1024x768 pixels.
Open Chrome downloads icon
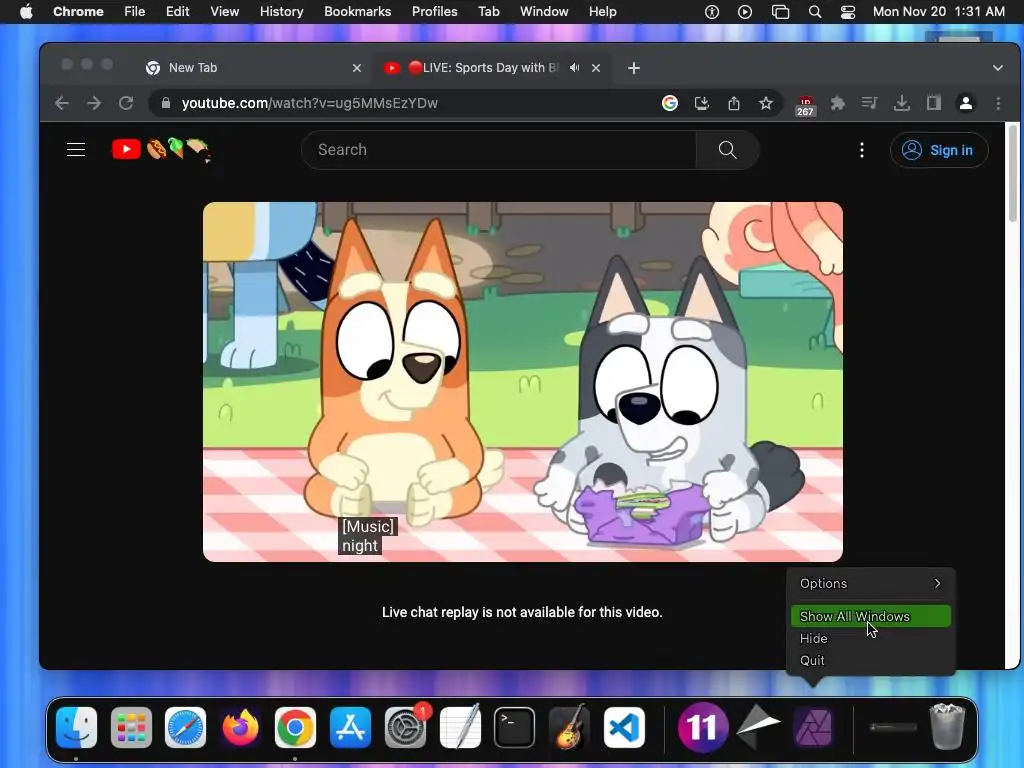(902, 103)
